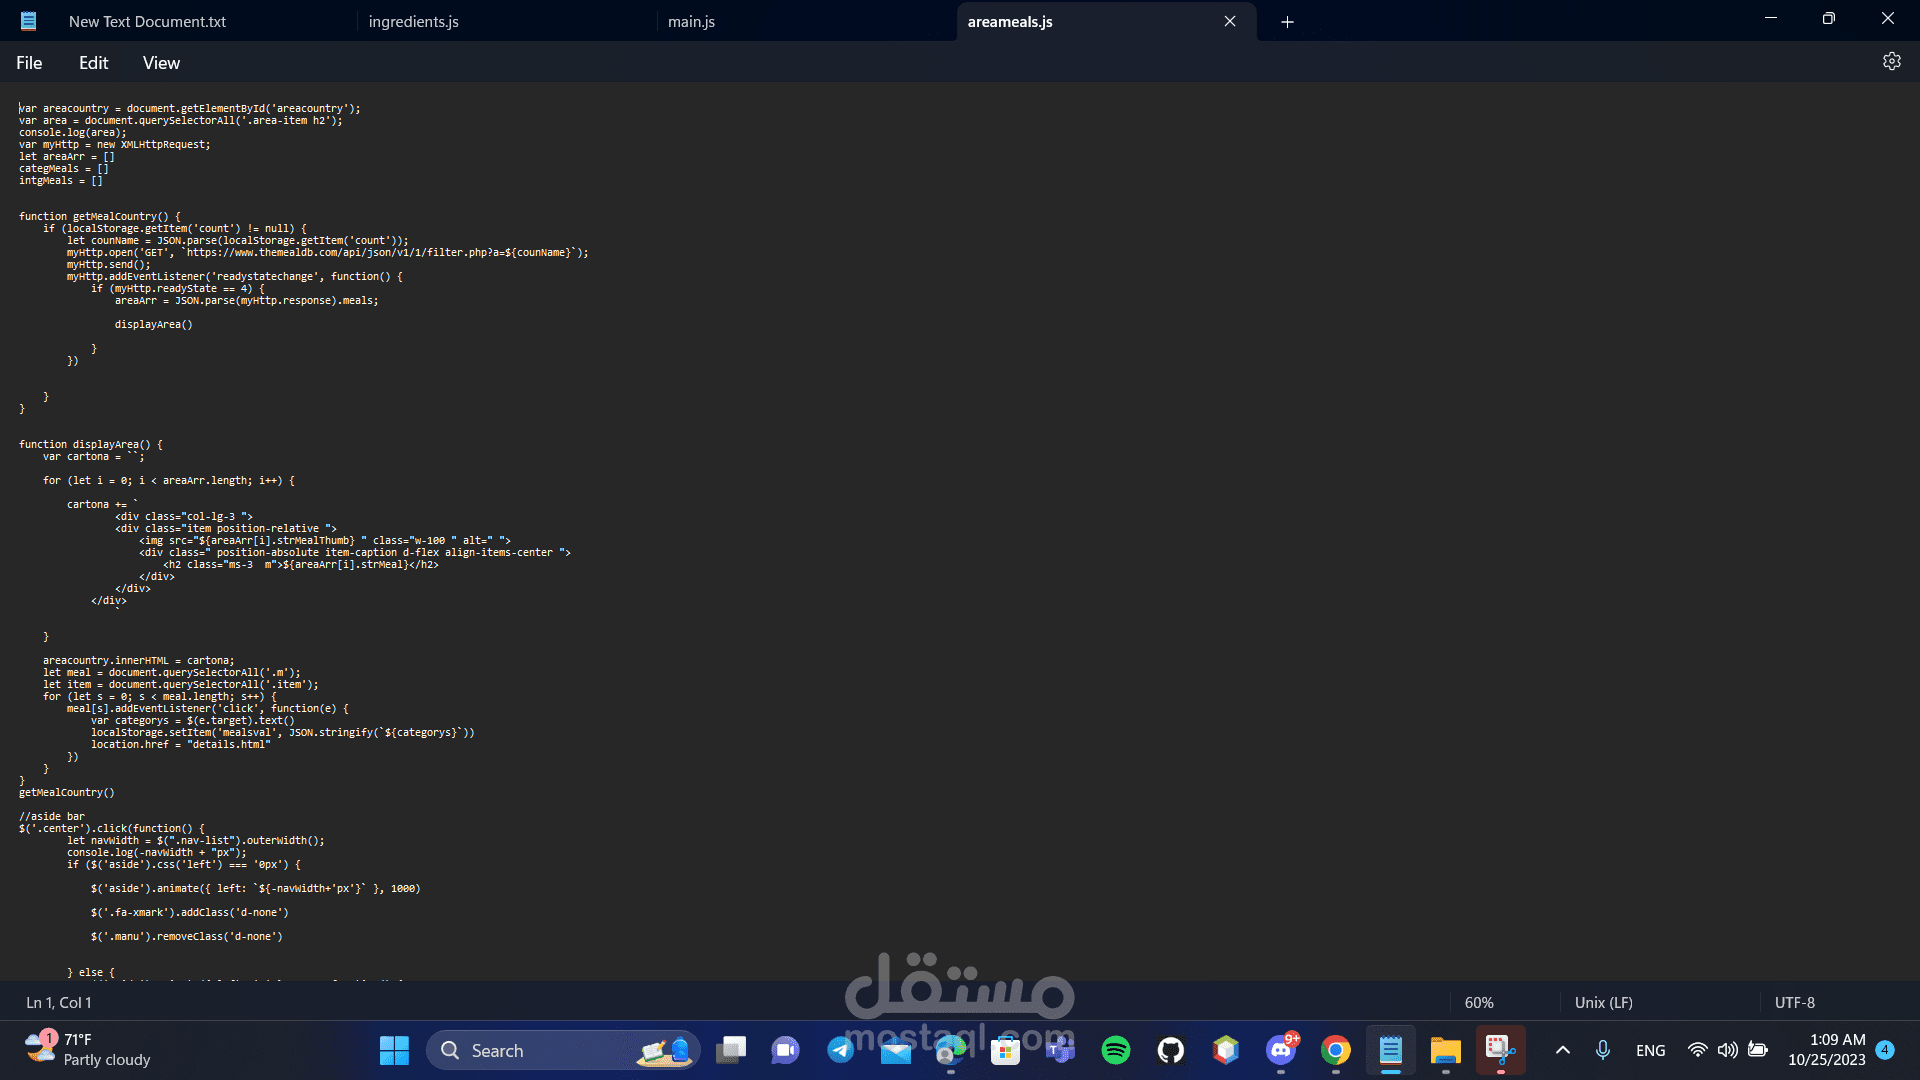Open volume control in system tray
1920x1080 pixels.
click(x=1727, y=1050)
